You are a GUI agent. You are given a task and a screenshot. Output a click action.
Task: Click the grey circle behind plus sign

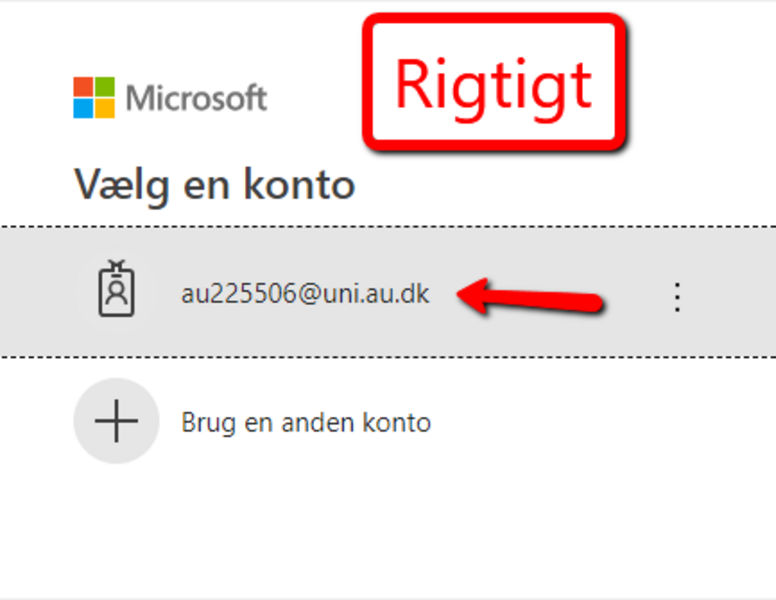point(116,421)
